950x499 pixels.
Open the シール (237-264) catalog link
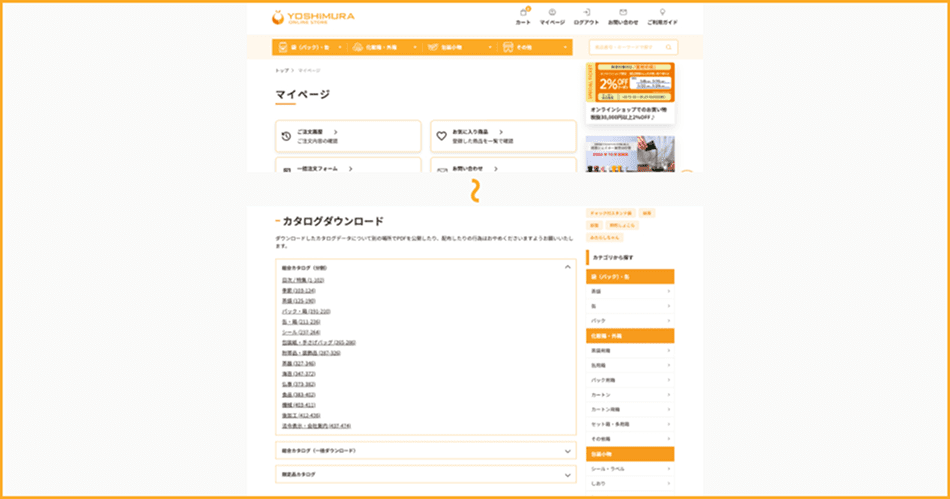point(301,332)
